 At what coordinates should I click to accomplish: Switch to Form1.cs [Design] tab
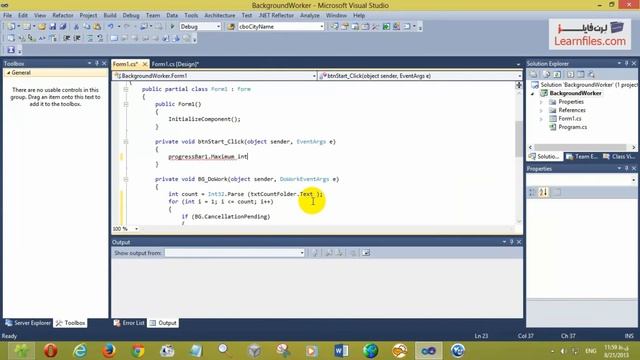175,64
